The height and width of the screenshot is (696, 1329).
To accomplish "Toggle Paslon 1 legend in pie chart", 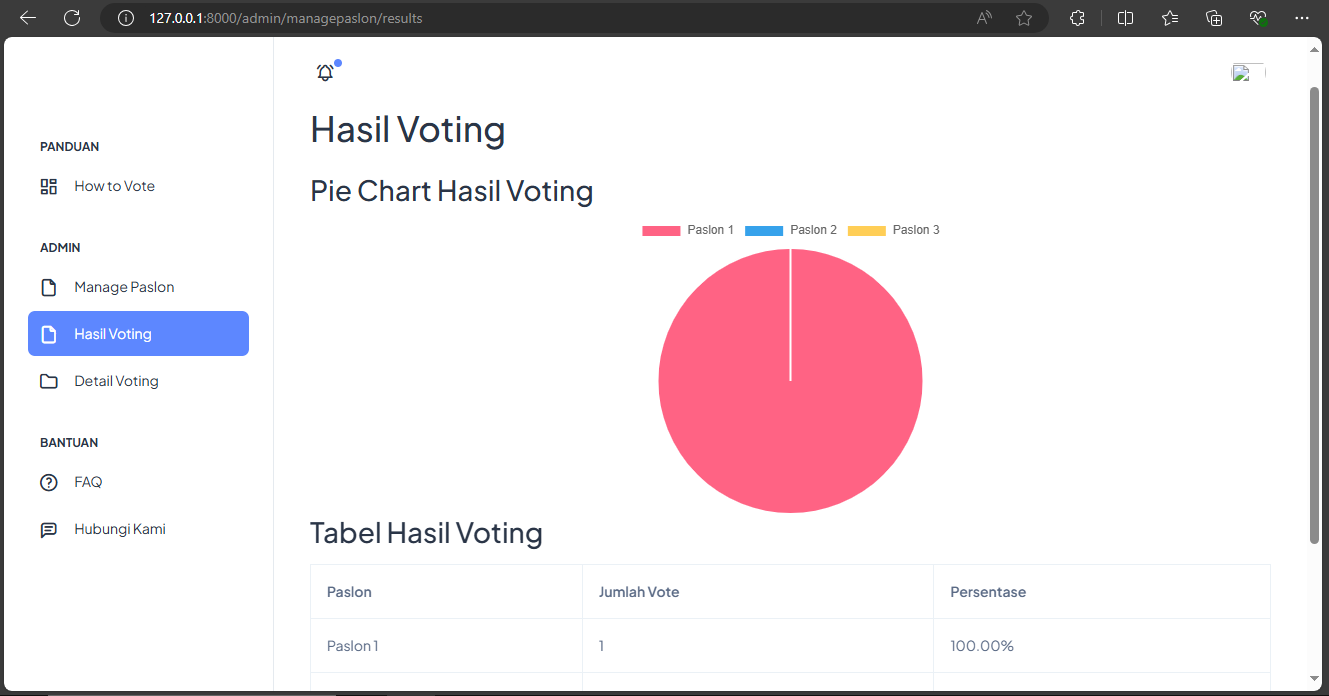I will coord(688,230).
